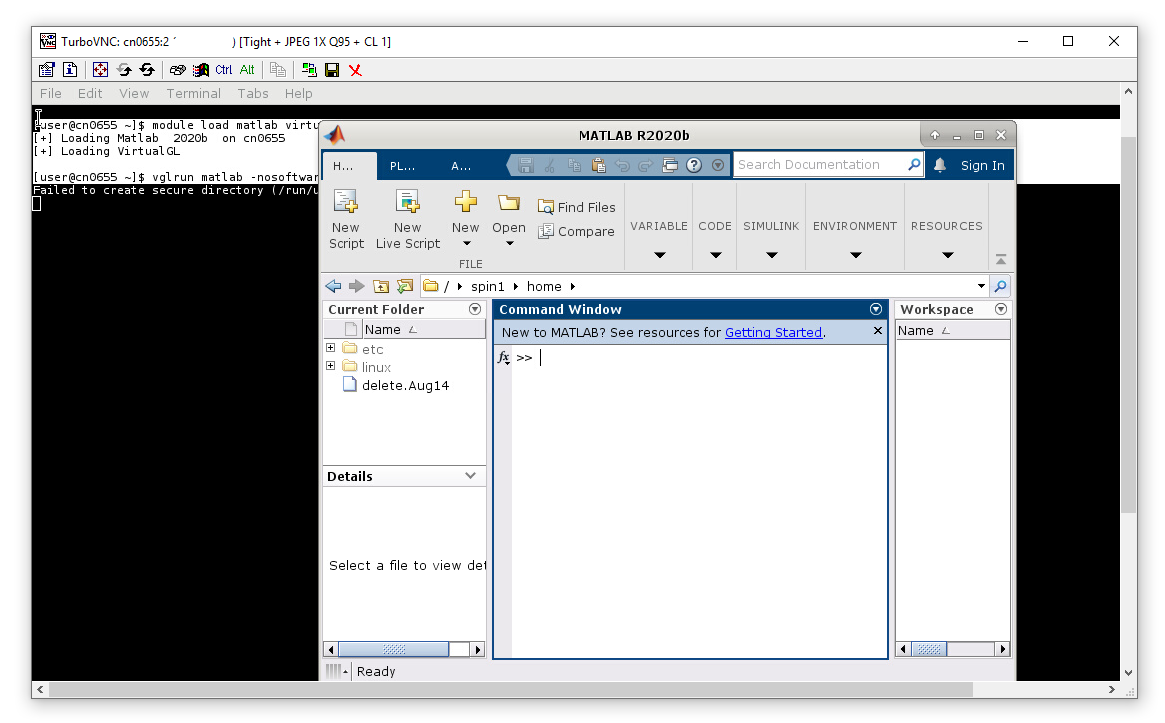Toggle full-screen mode in VNC toolbar
The image size is (1165, 723).
click(100, 69)
